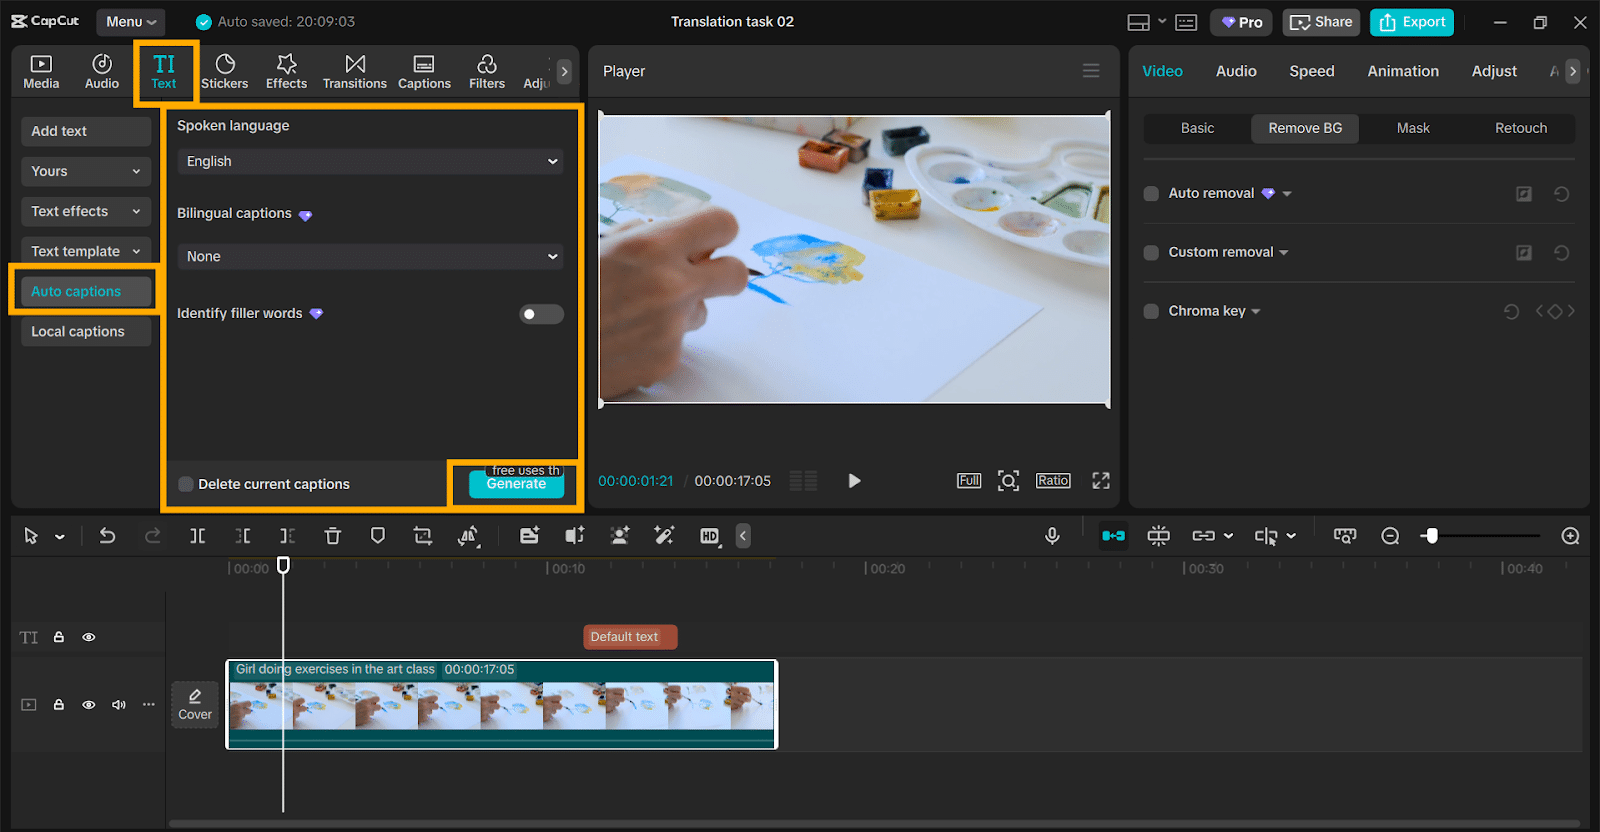Select the Mask sub-tab
This screenshot has width=1600, height=832.
pos(1413,128)
